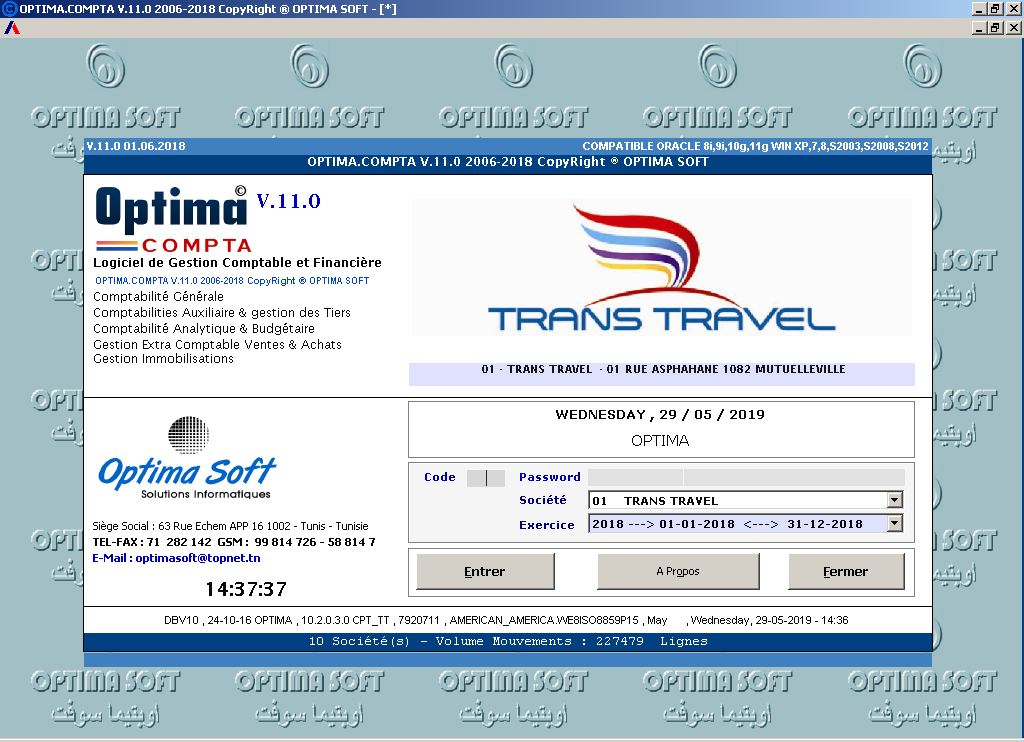Click the red A application menu icon
The height and width of the screenshot is (742, 1024).
point(12,27)
